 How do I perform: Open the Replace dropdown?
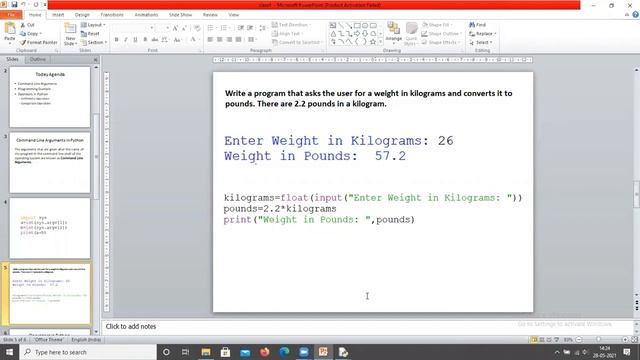[x=482, y=33]
